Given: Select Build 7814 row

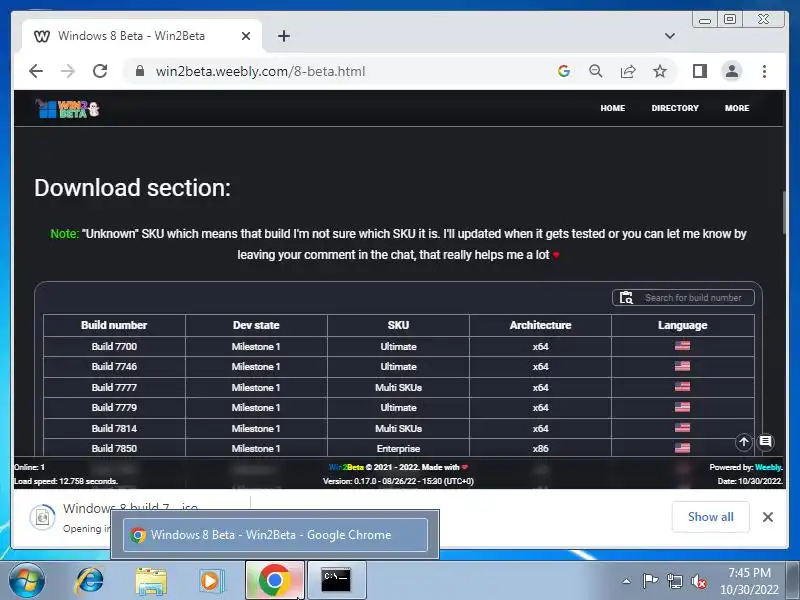Looking at the screenshot, I should tap(398, 428).
